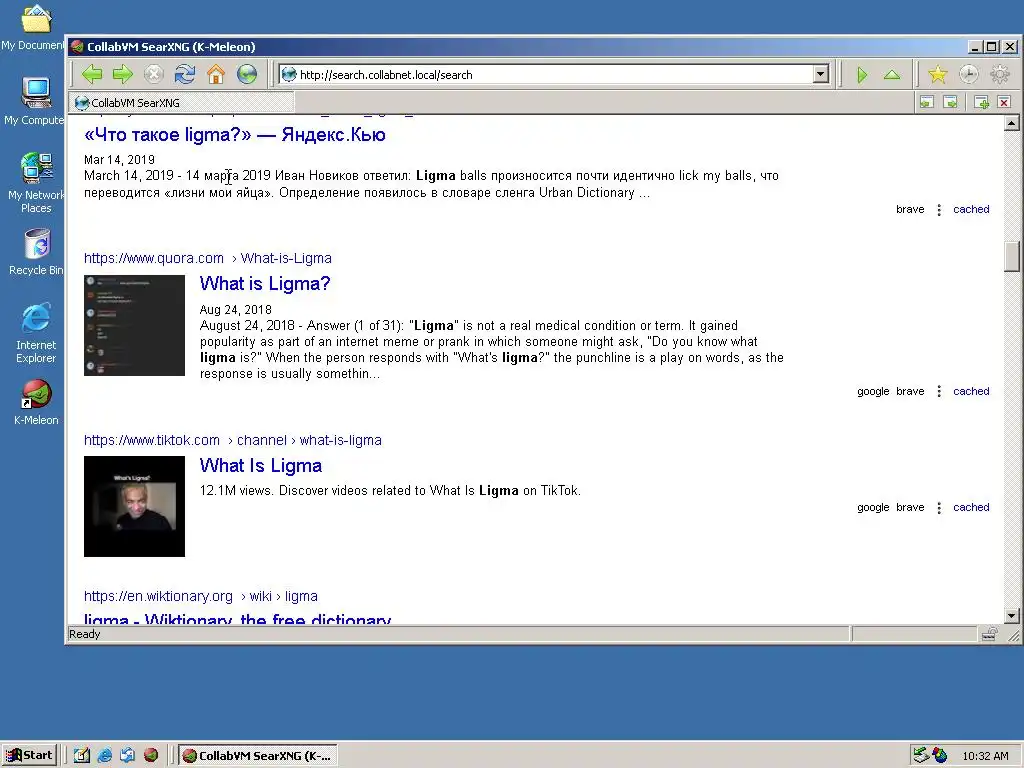Click safely remove hardware tray icon
The image size is (1024, 768).
coord(921,756)
